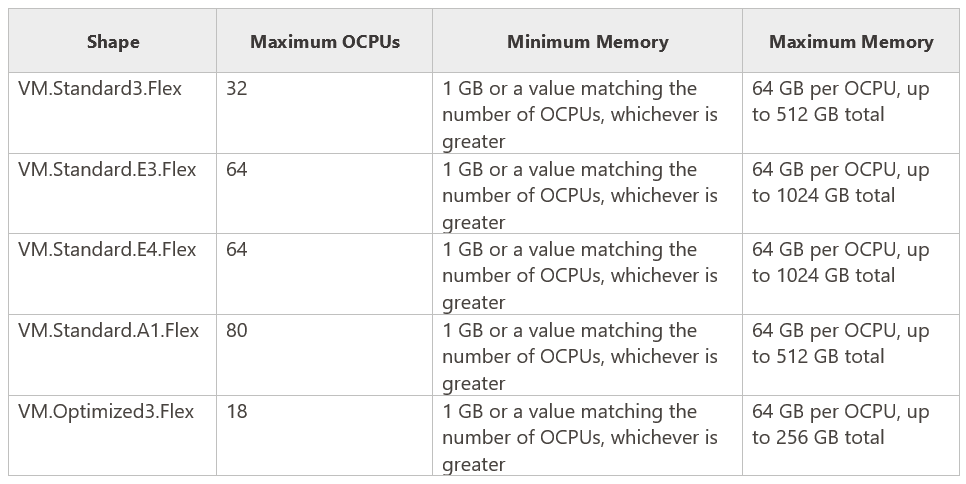
Task: Select the VM.Standard.E3.Flex shape cell
Action: (107, 170)
